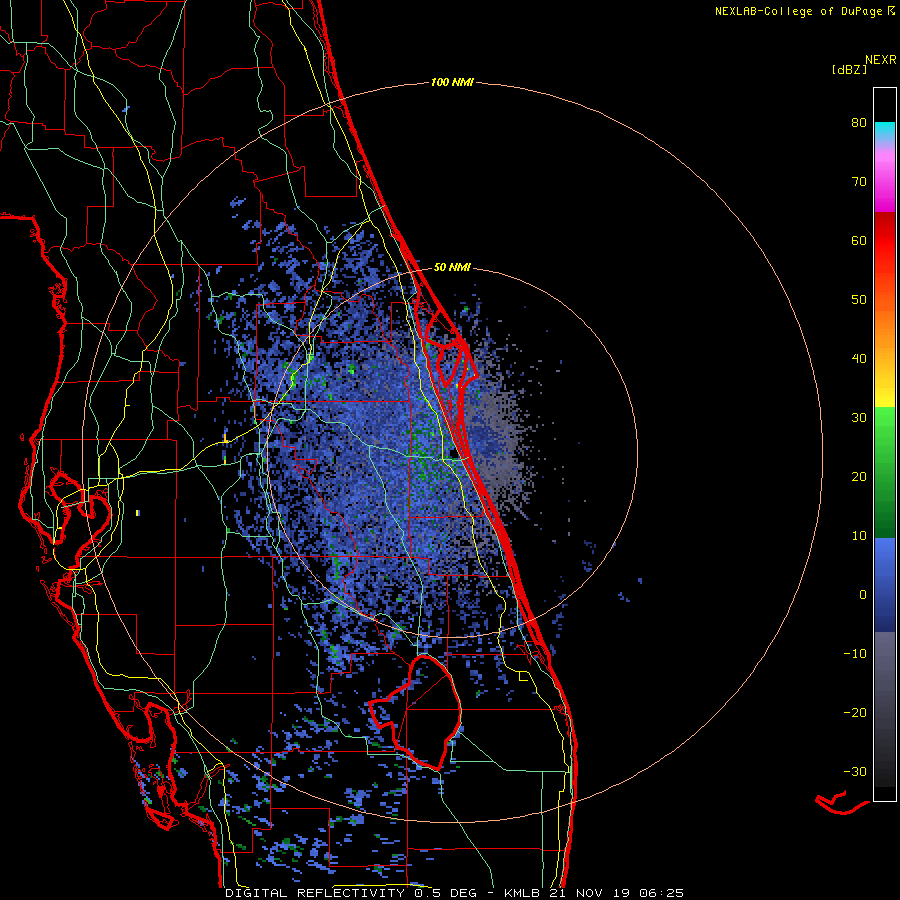This screenshot has height=900, width=900.
Task: Click the NEXR label above the color scale
Action: tap(880, 60)
